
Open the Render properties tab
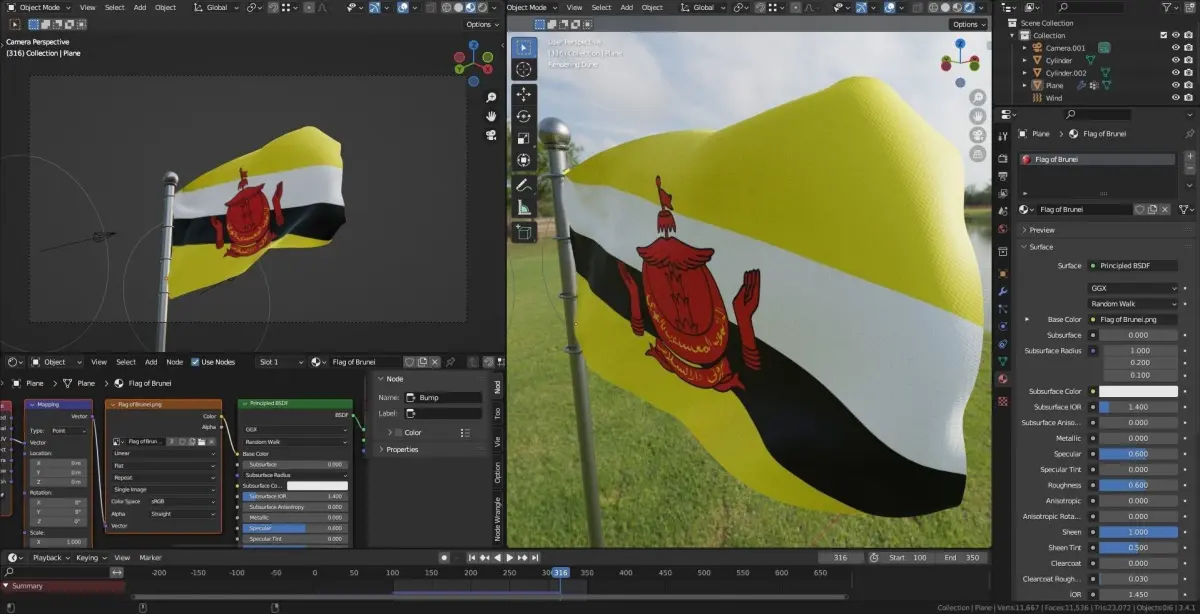pos(1003,157)
